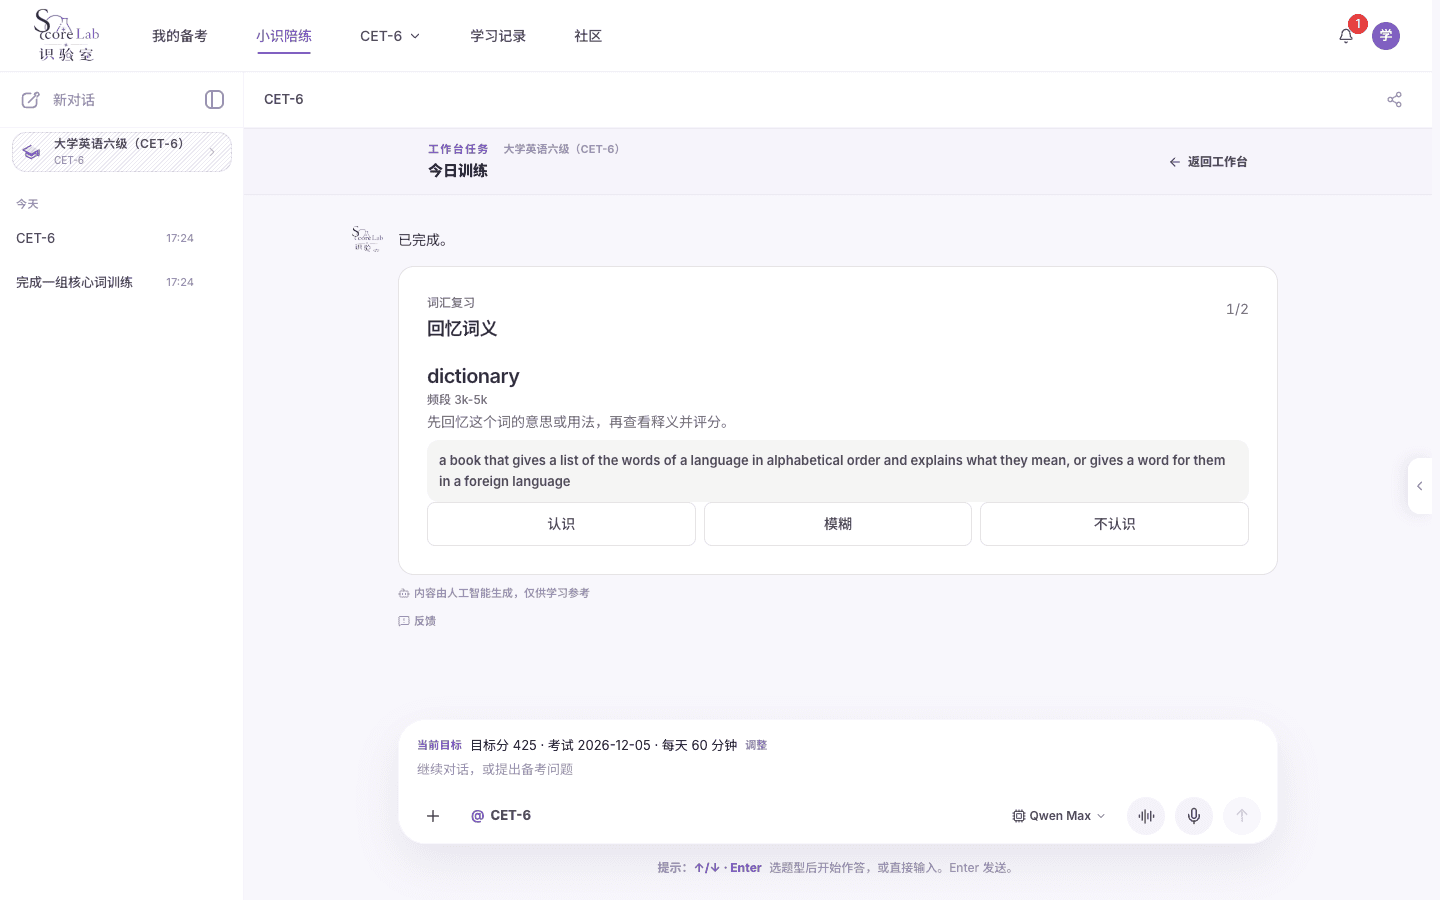Image resolution: width=1440 pixels, height=900 pixels.
Task: Open the 学习记录 tab
Action: (x=498, y=36)
